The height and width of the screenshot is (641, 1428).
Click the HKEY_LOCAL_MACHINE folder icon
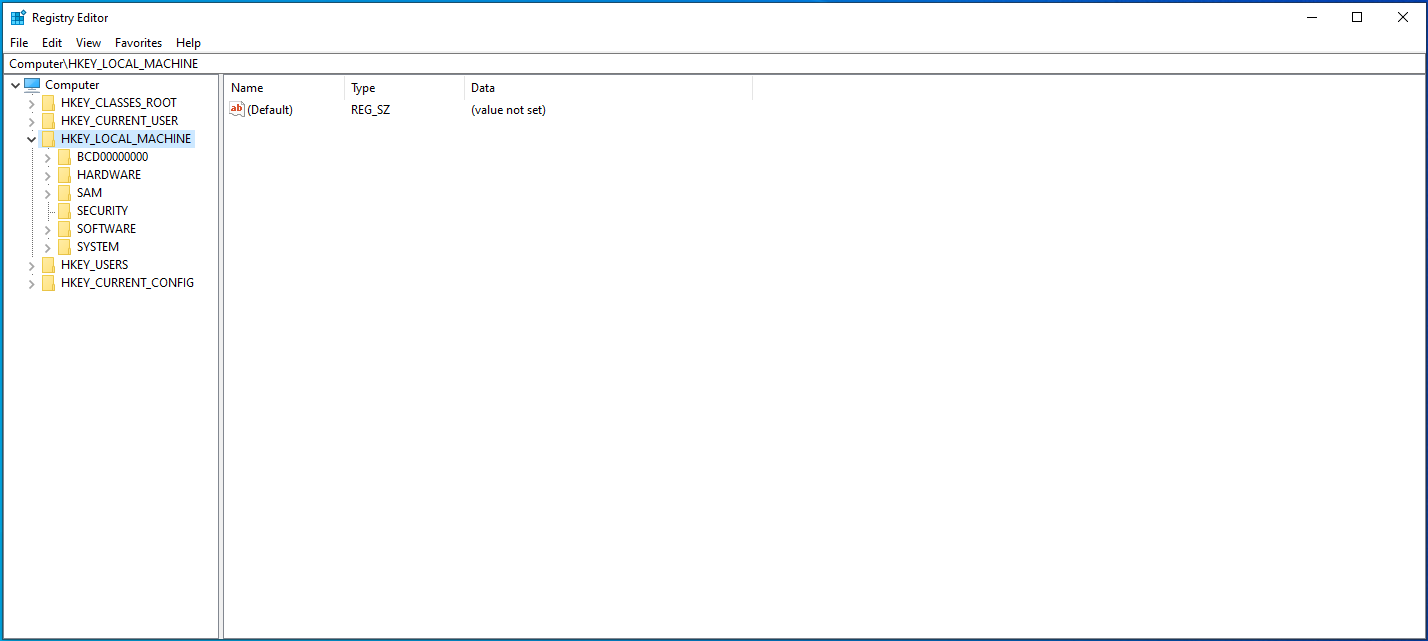click(48, 139)
